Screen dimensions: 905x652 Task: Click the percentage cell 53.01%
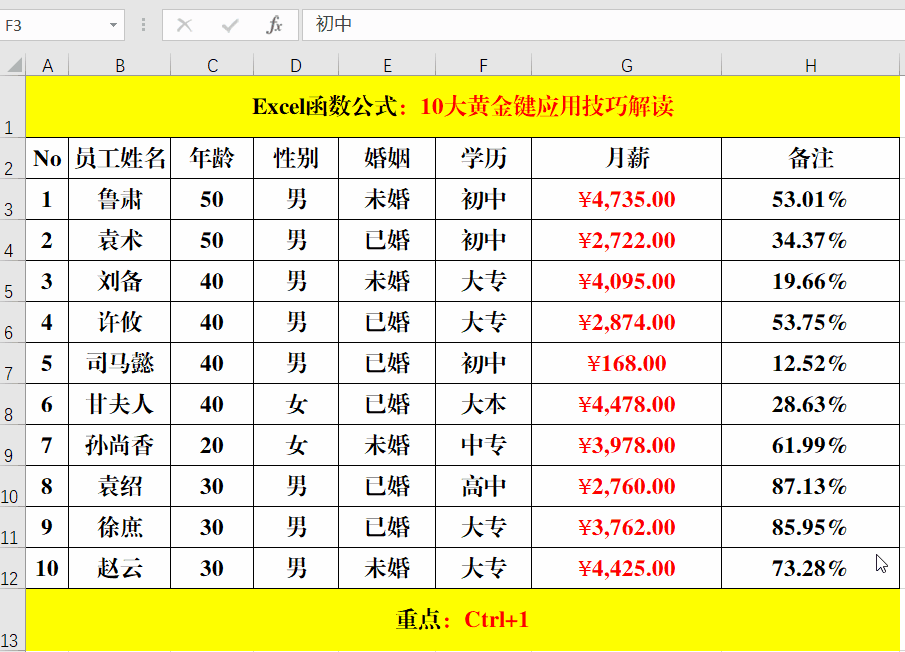810,199
